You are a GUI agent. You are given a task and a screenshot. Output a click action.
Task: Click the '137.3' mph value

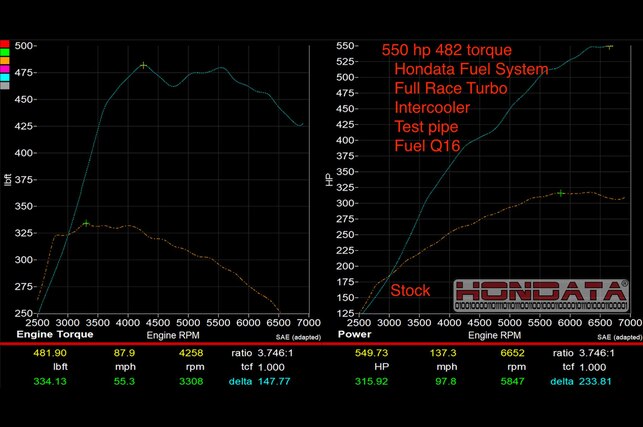point(443,353)
